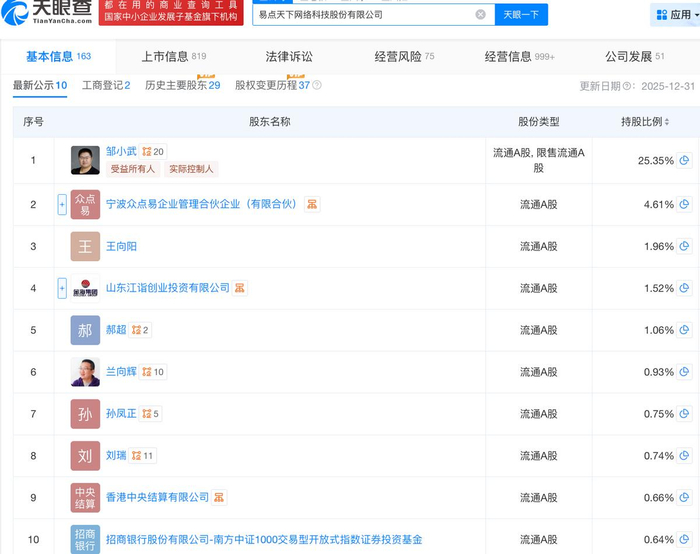Clear the search box with the X icon
The height and width of the screenshot is (554, 700).
pos(480,15)
